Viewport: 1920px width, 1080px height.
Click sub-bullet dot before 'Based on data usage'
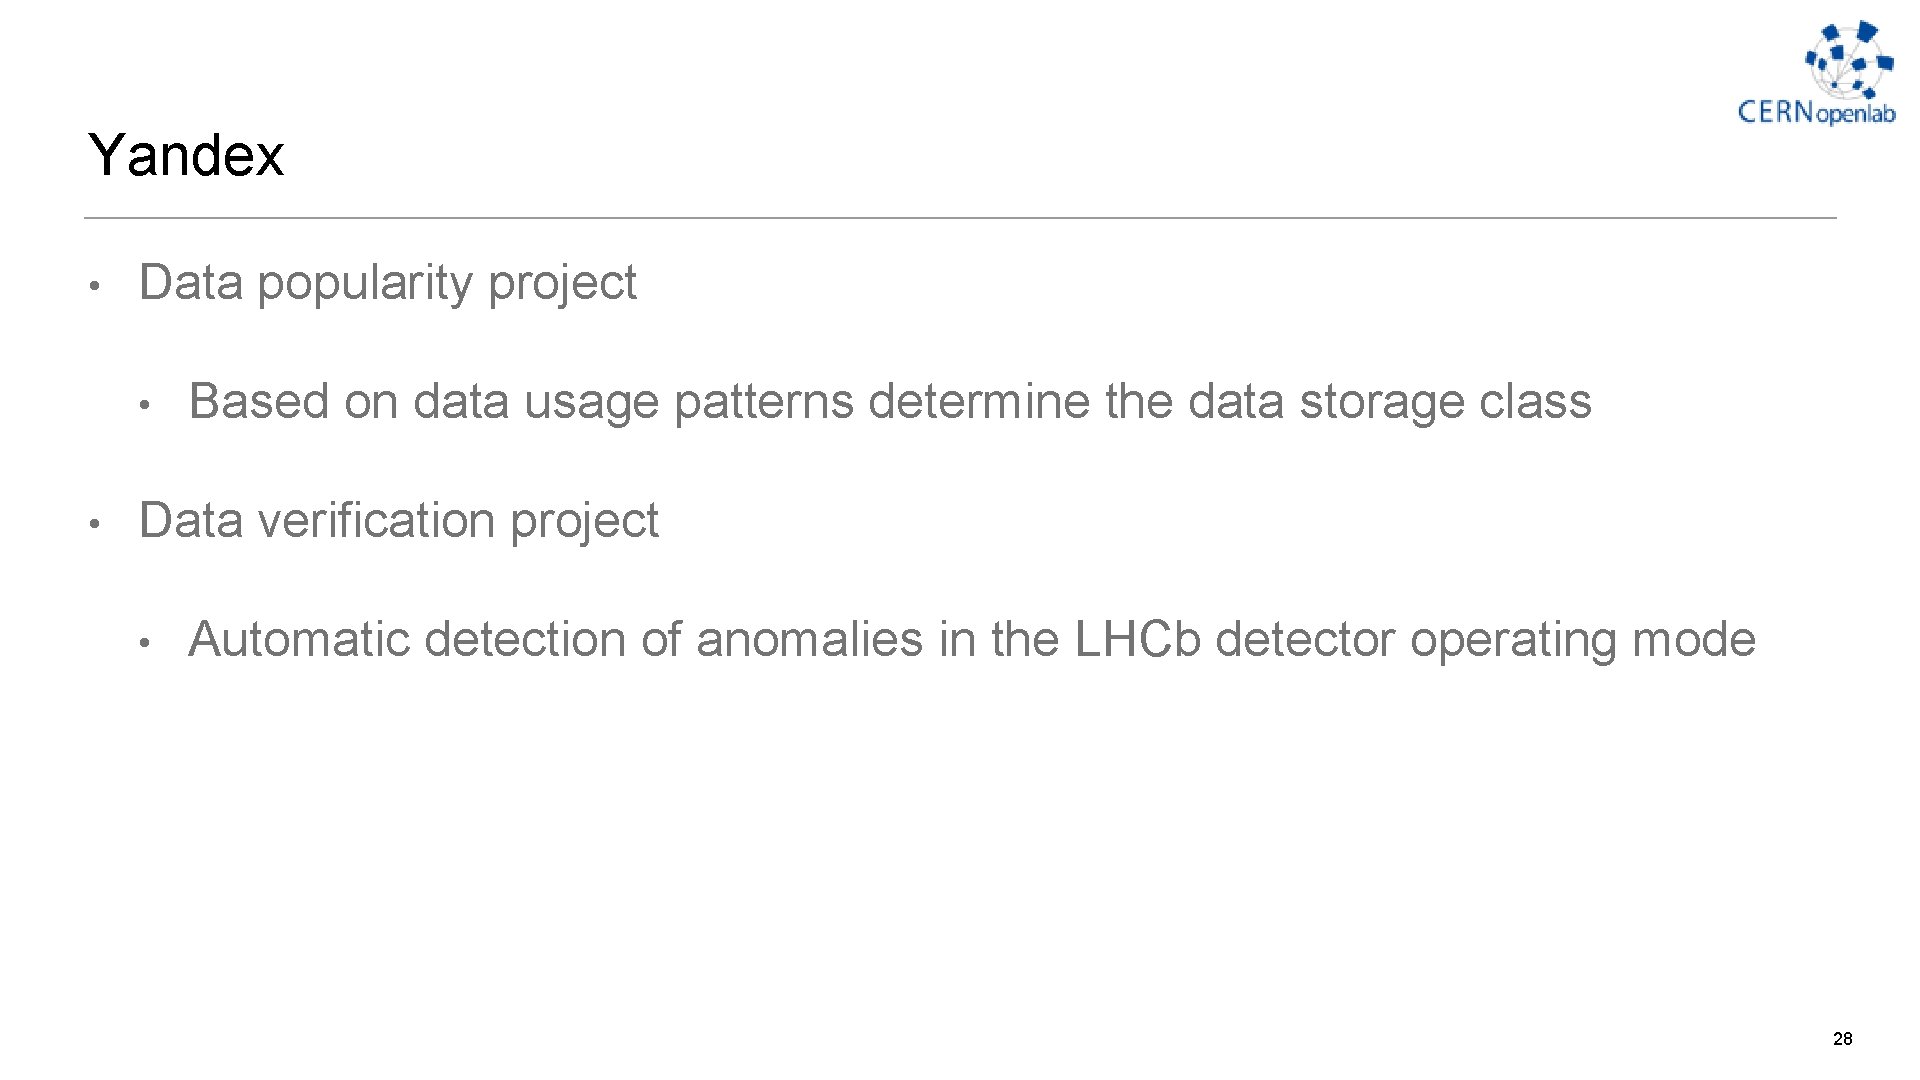click(x=145, y=405)
